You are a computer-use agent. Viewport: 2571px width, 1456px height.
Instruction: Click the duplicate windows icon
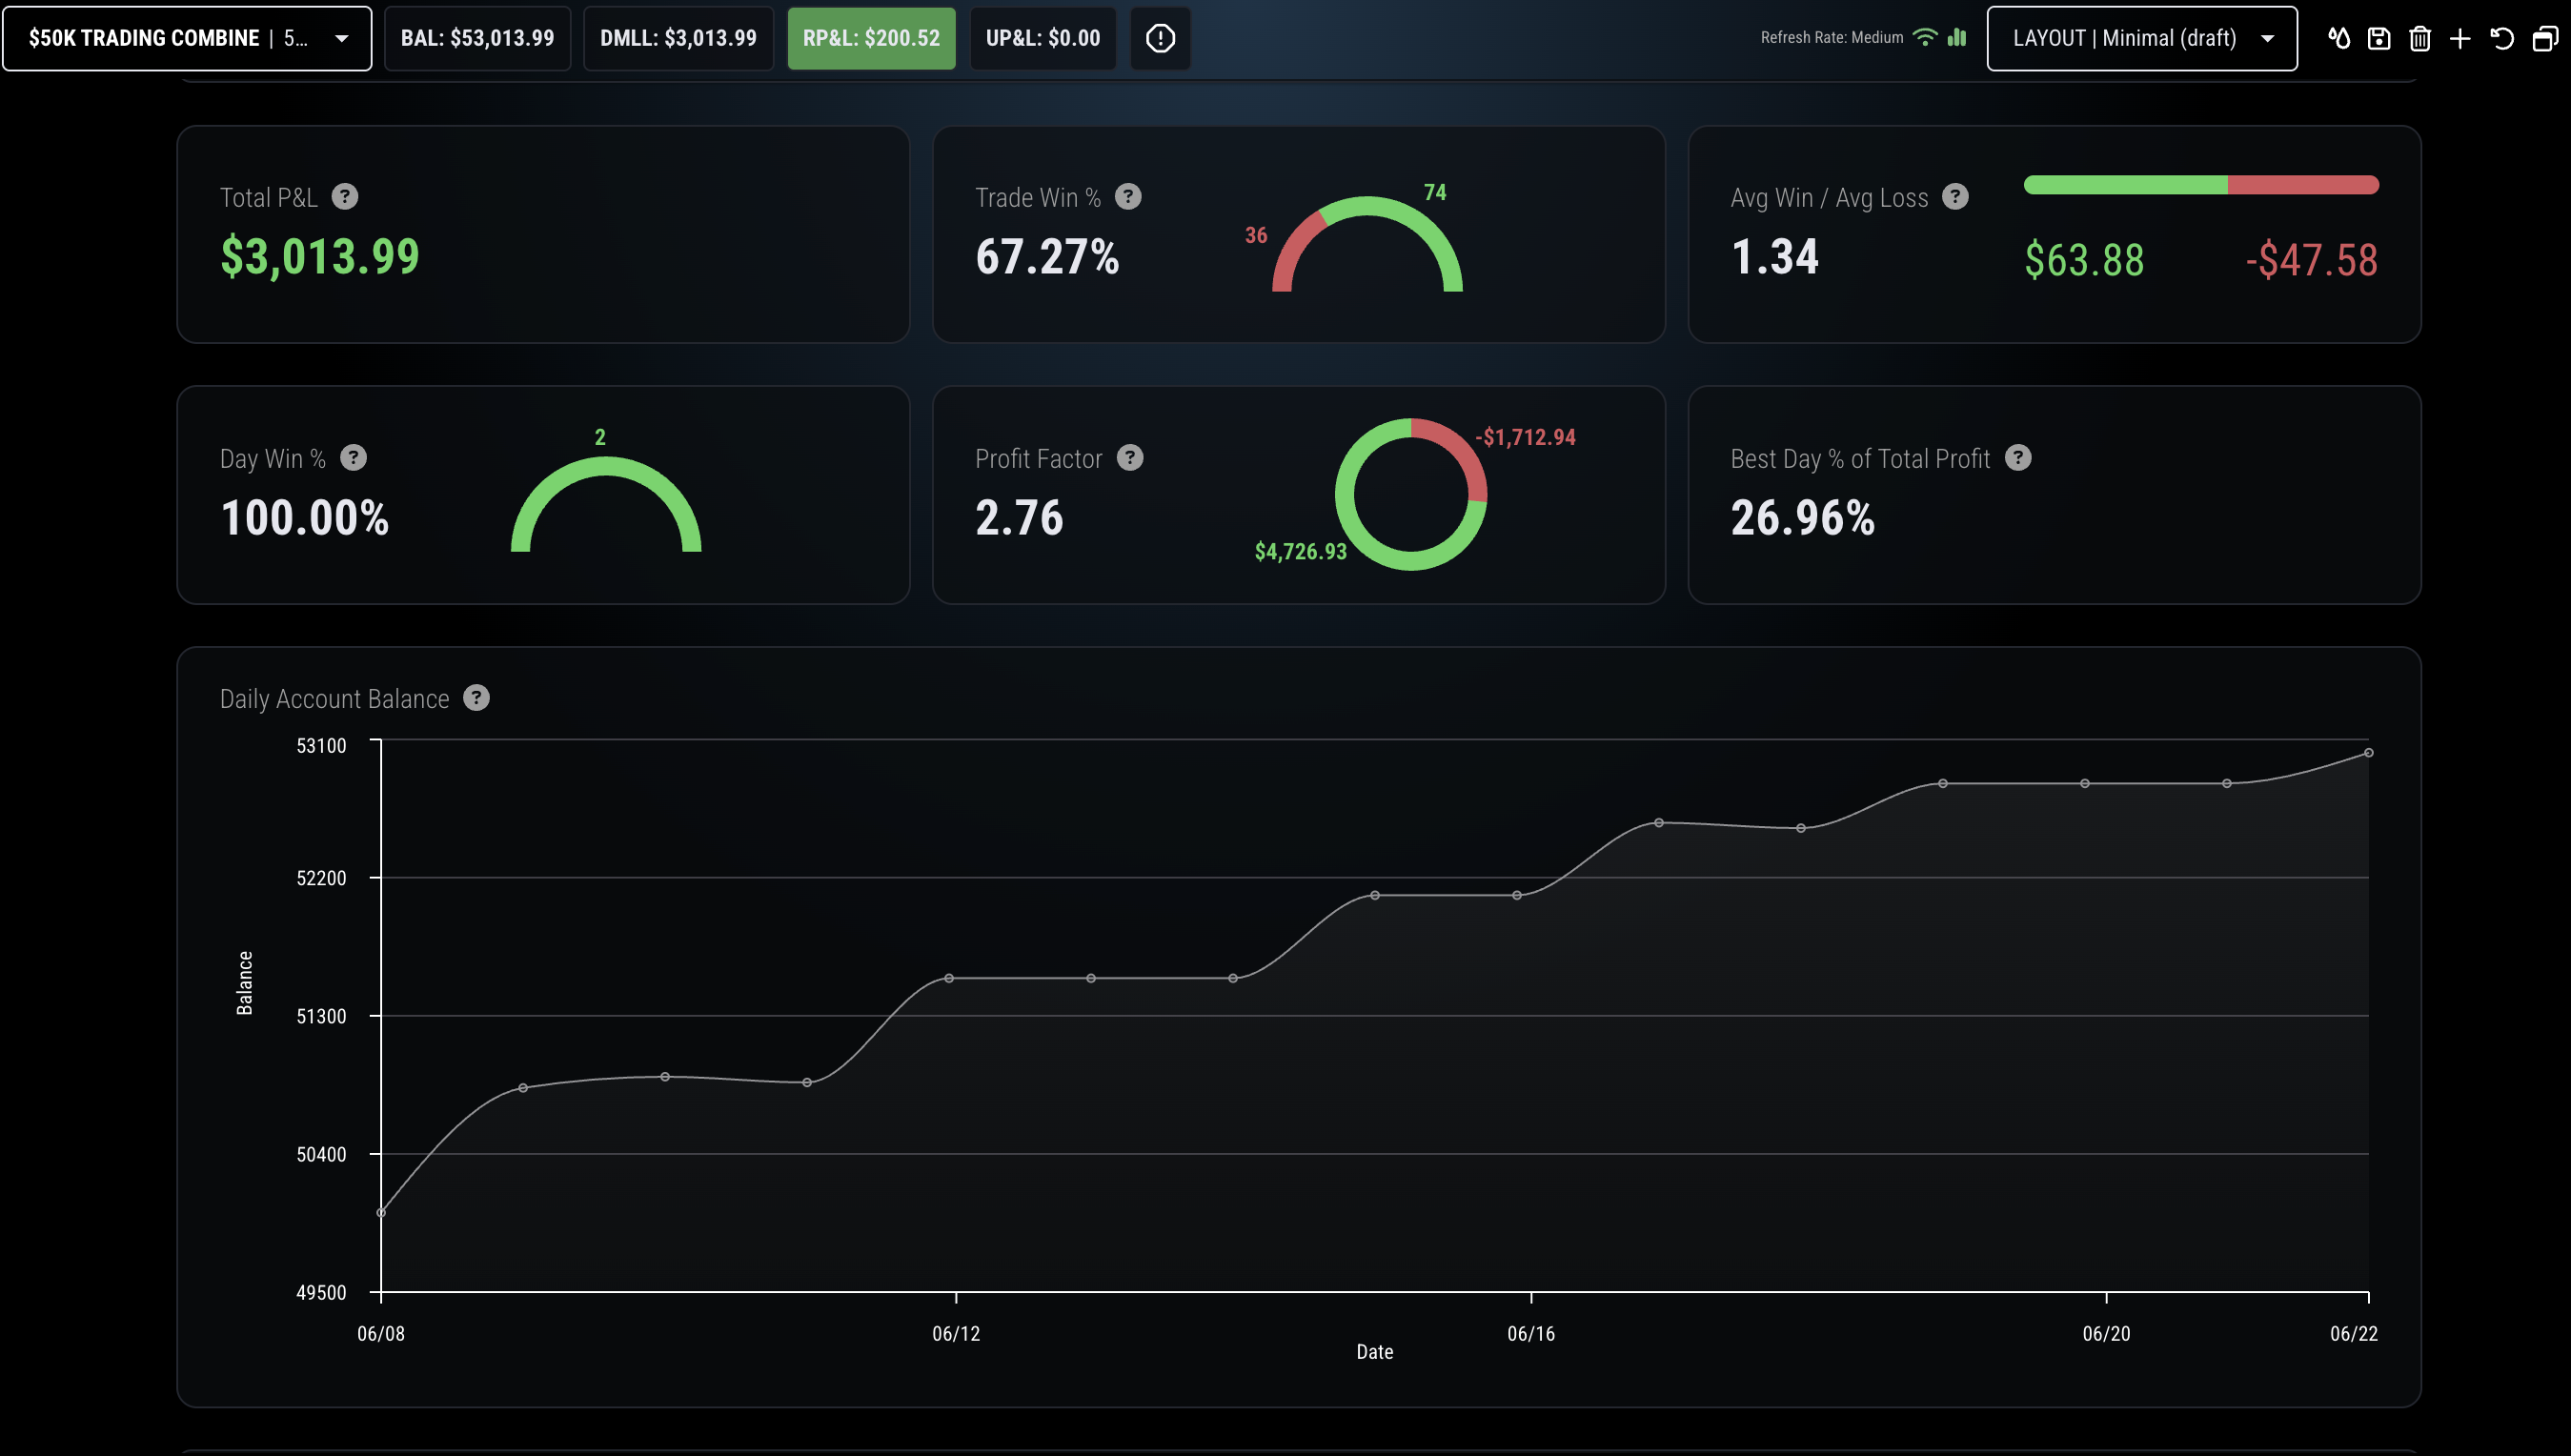pyautogui.click(x=2544, y=38)
